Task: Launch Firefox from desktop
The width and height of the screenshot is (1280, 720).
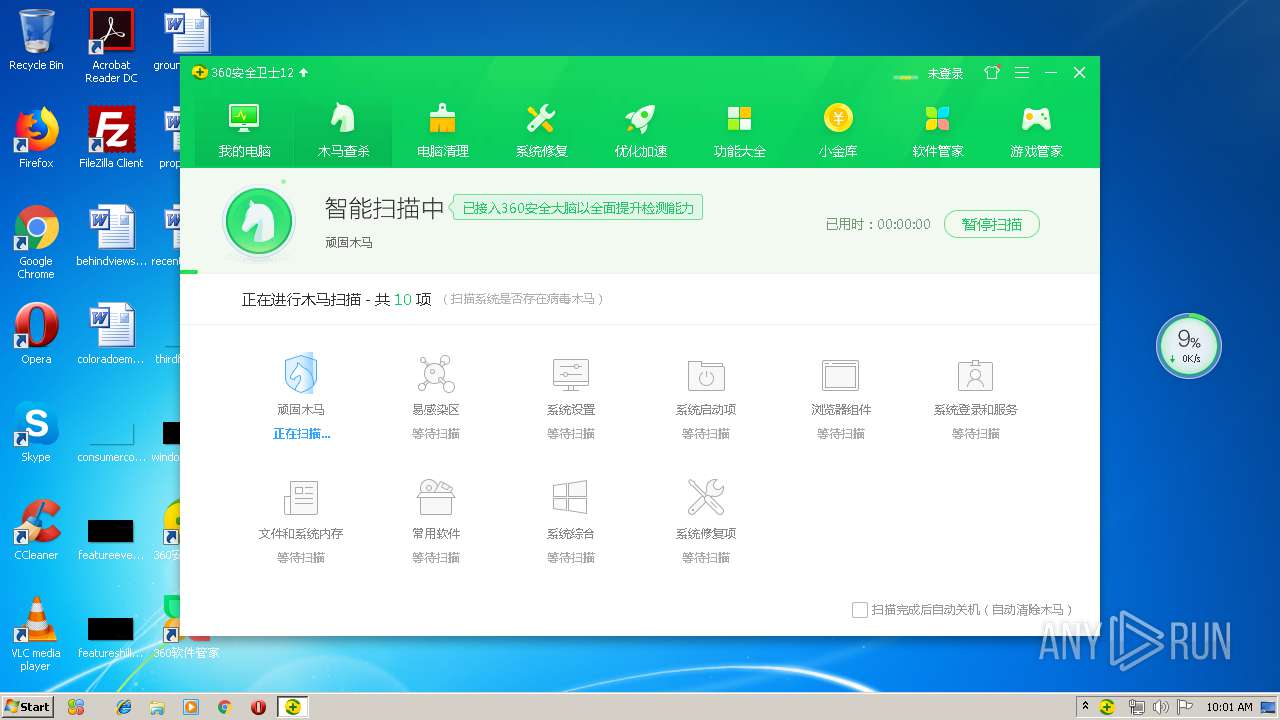Action: coord(36,137)
